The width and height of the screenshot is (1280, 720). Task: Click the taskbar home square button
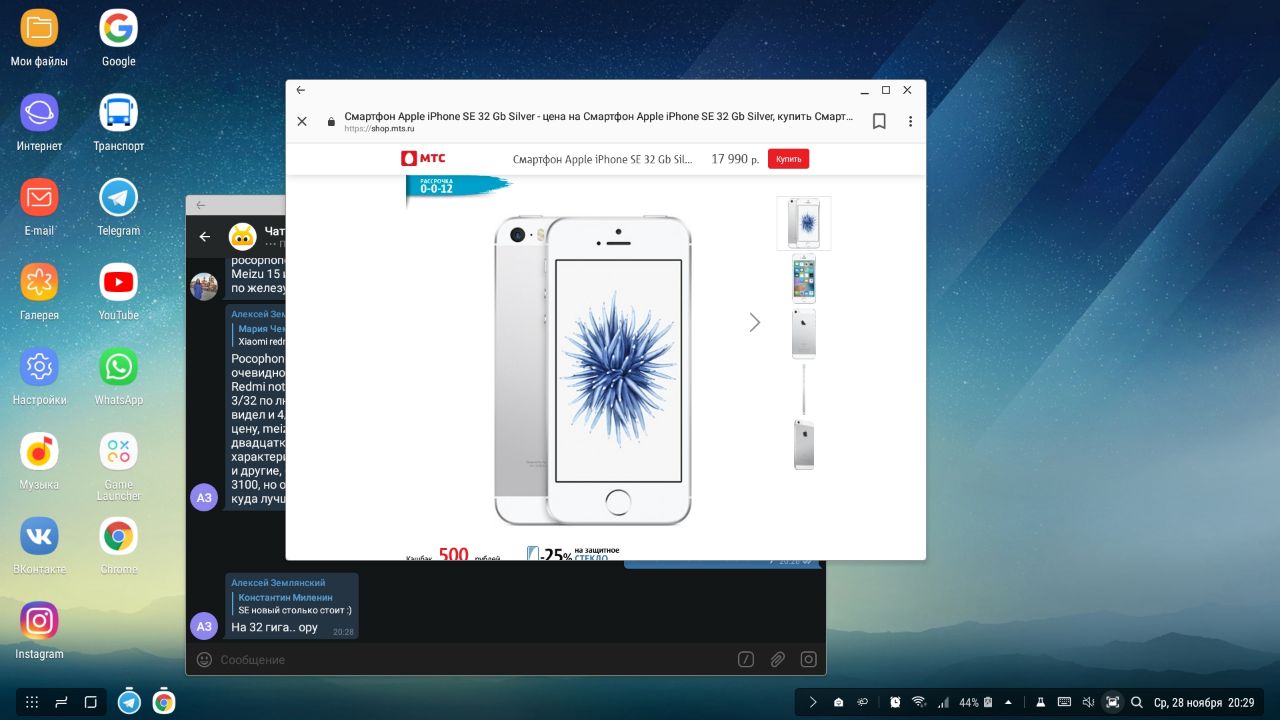(90, 702)
